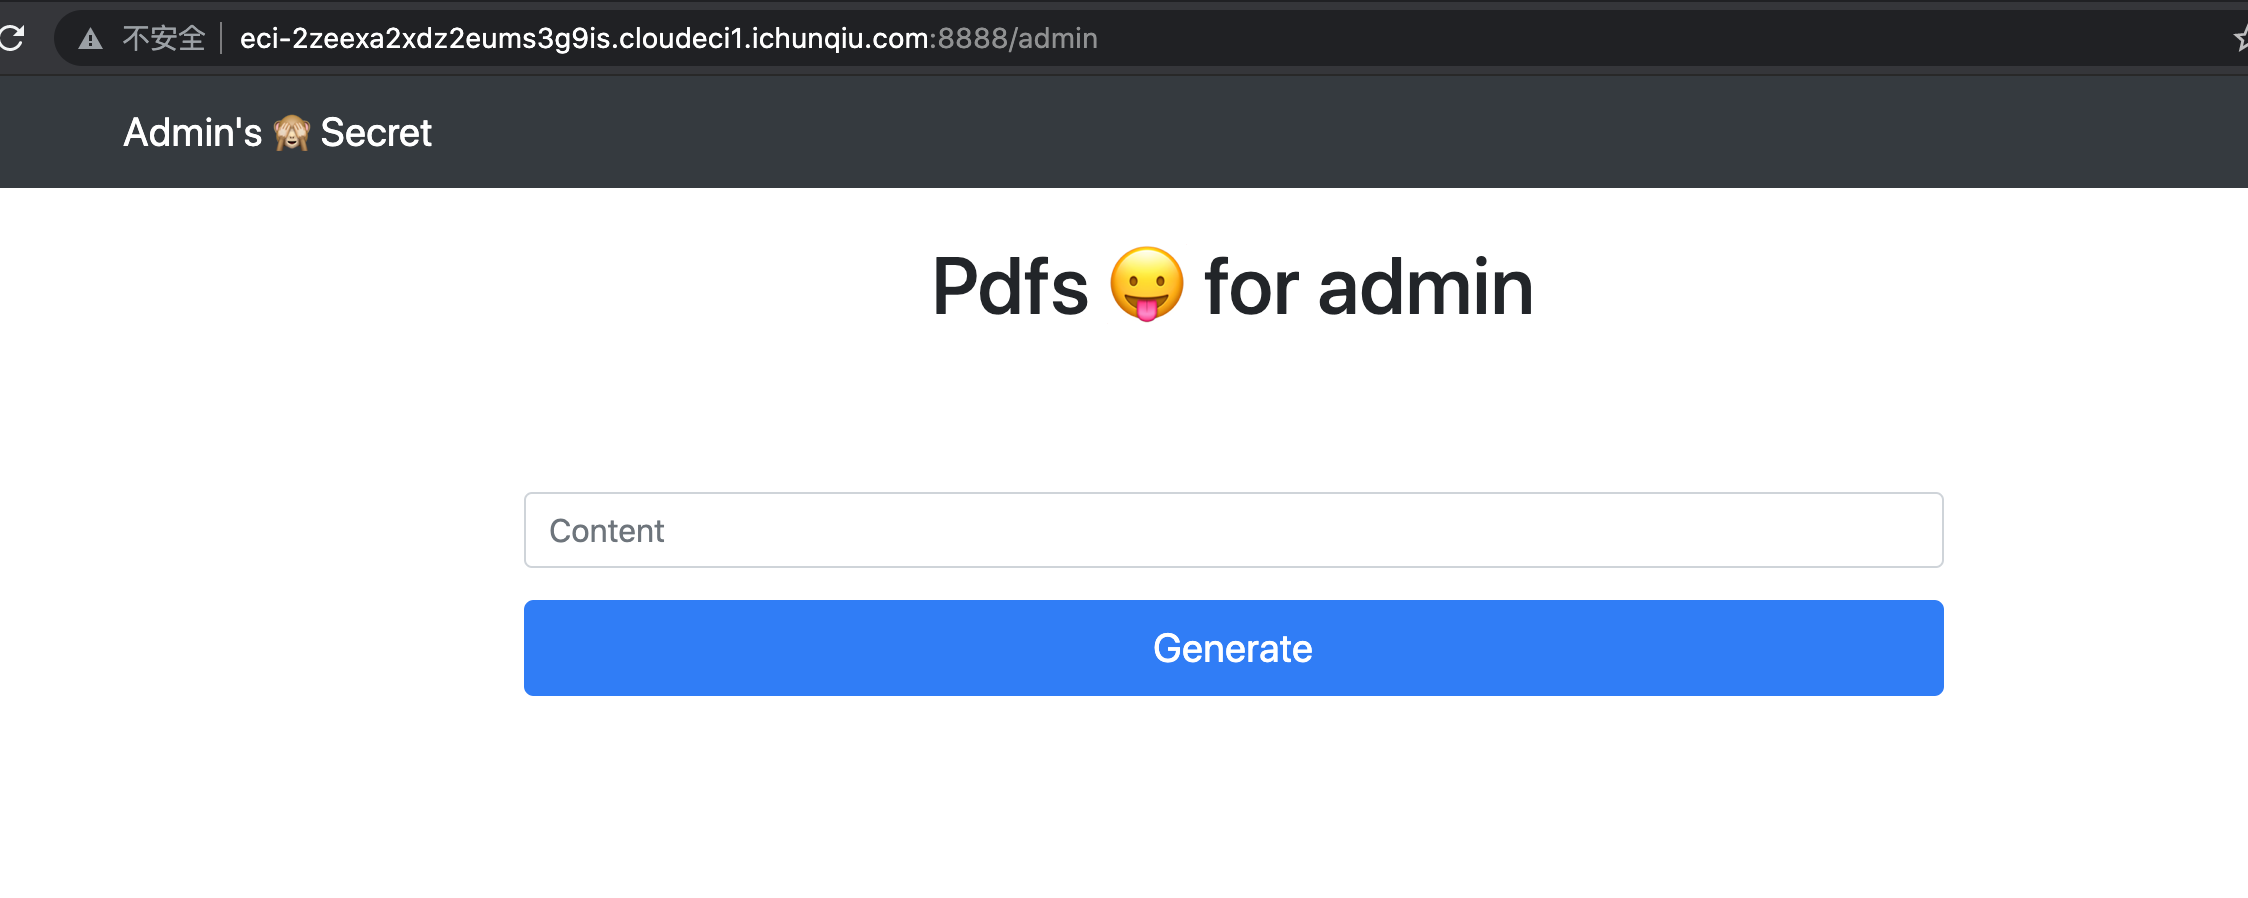Click the blue Generate button

click(x=1233, y=648)
